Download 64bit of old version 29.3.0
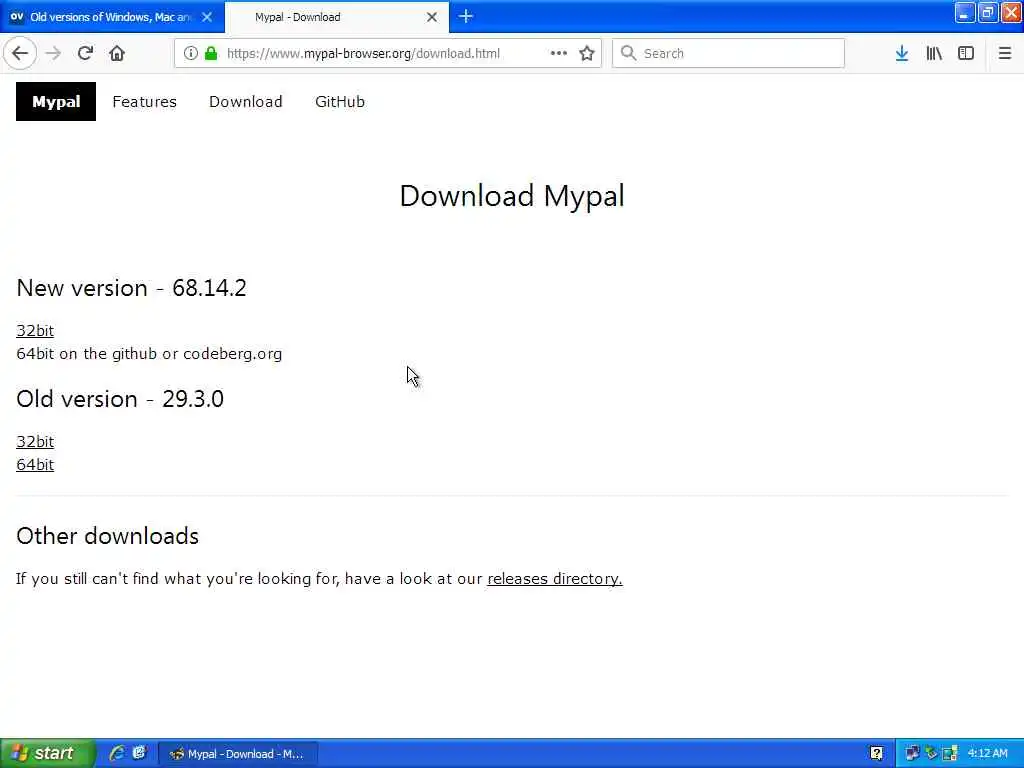This screenshot has height=768, width=1024. pos(35,464)
